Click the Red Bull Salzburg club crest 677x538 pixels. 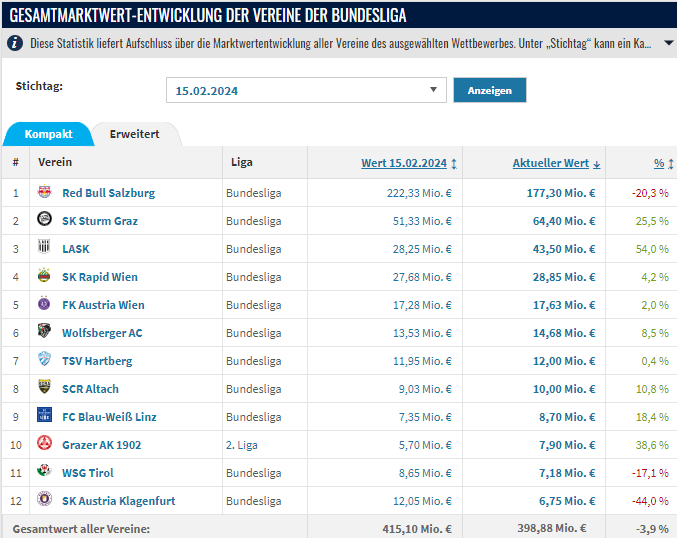click(44, 191)
